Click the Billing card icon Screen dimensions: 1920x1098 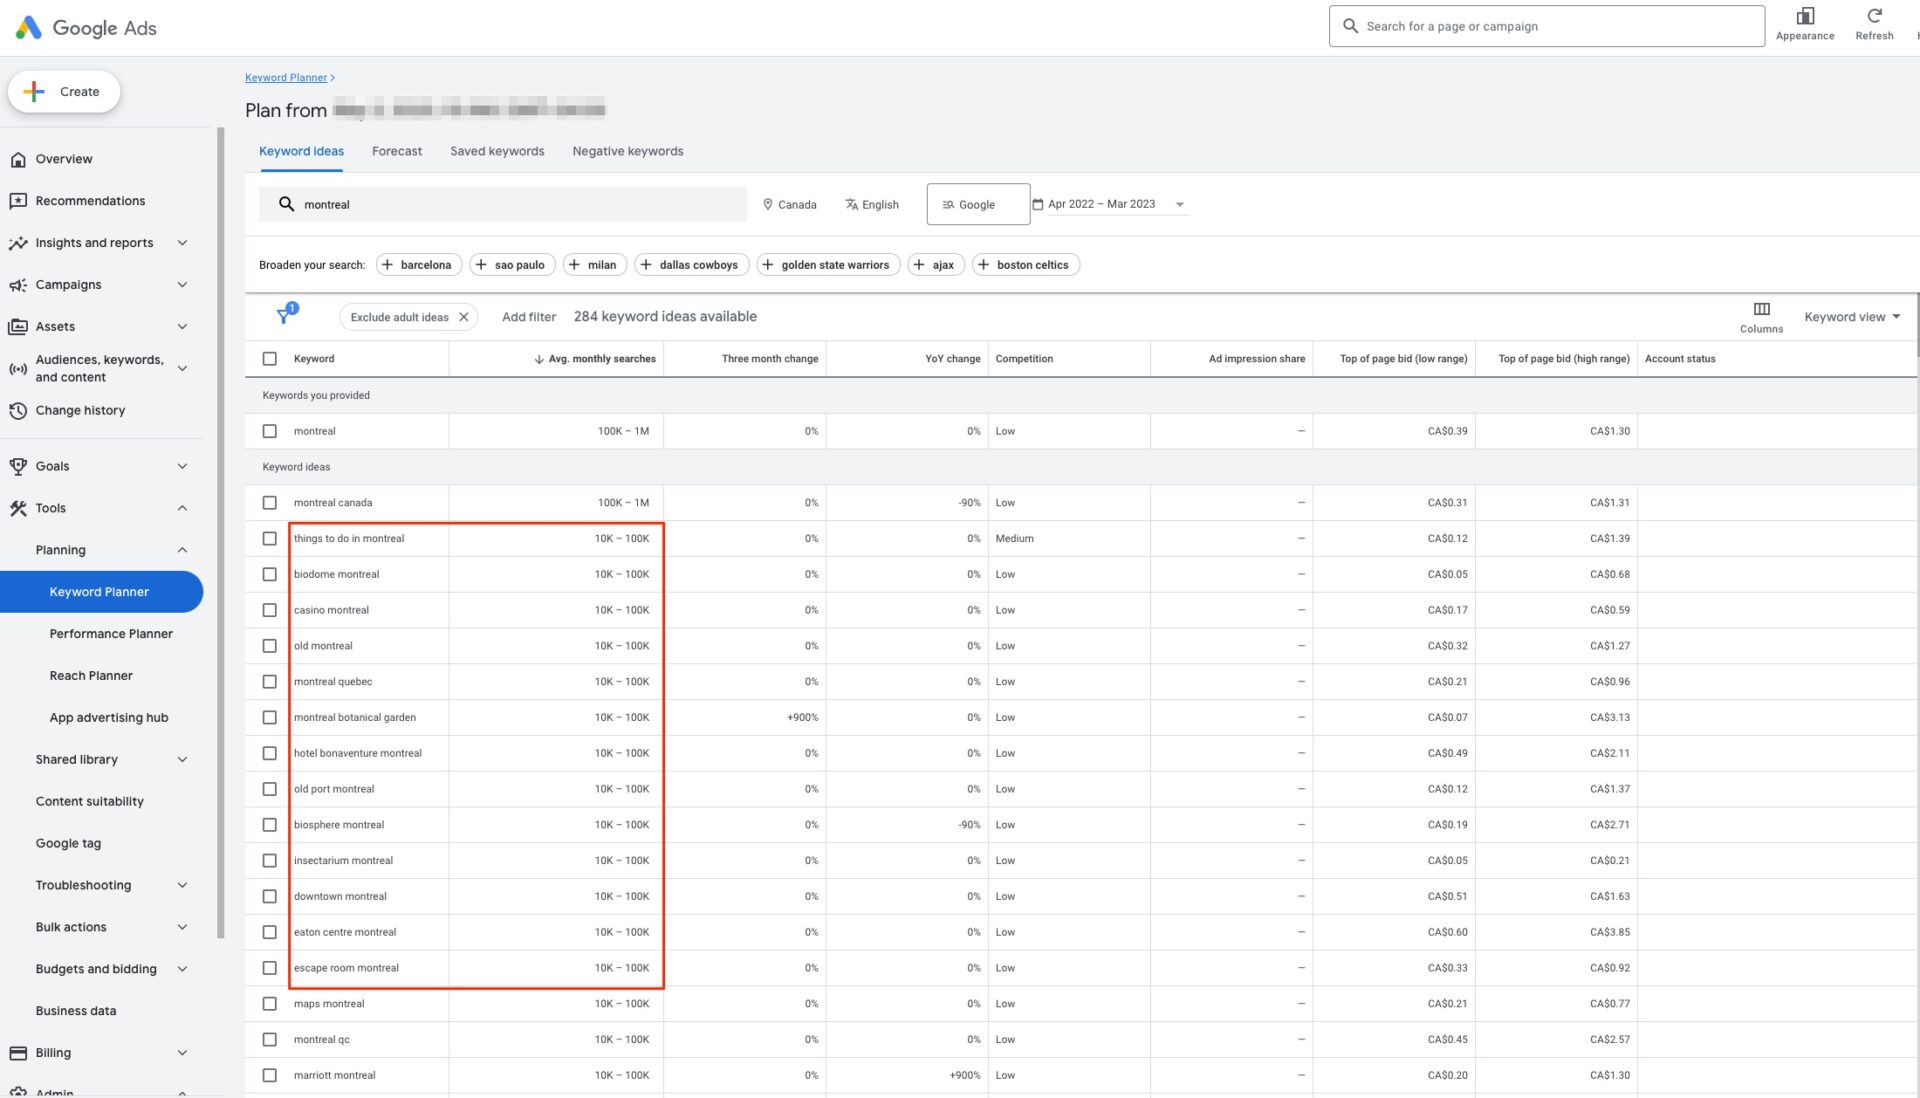point(18,1053)
